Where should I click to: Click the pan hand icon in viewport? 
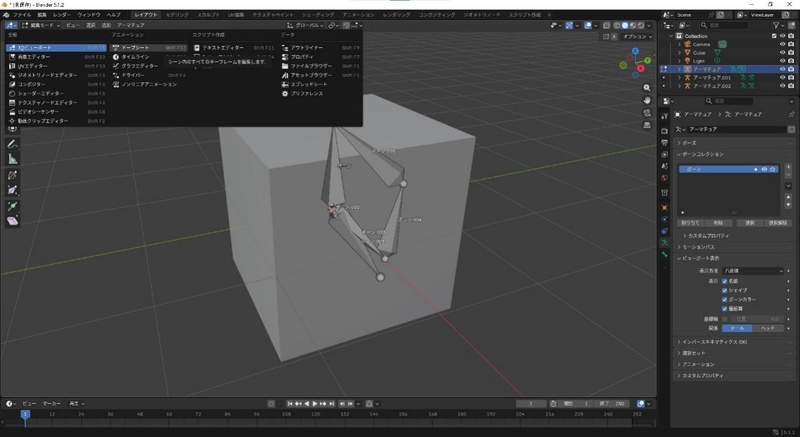[647, 100]
